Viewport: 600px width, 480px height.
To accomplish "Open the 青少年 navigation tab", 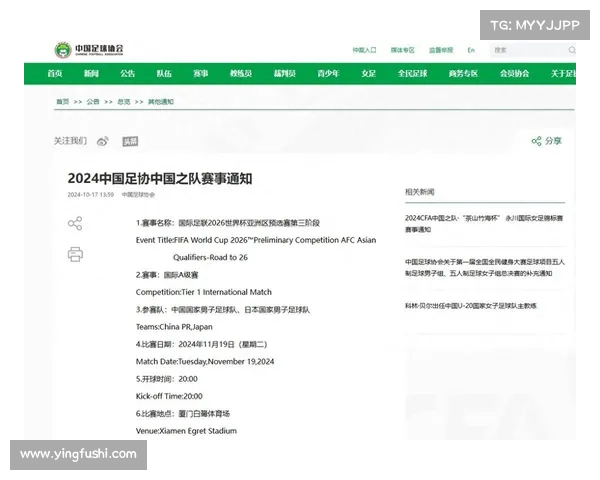I will [x=328, y=73].
